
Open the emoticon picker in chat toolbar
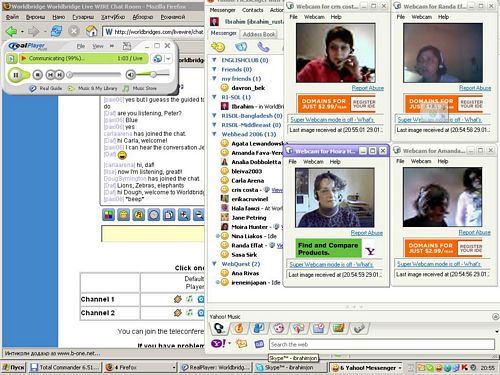tap(123, 215)
